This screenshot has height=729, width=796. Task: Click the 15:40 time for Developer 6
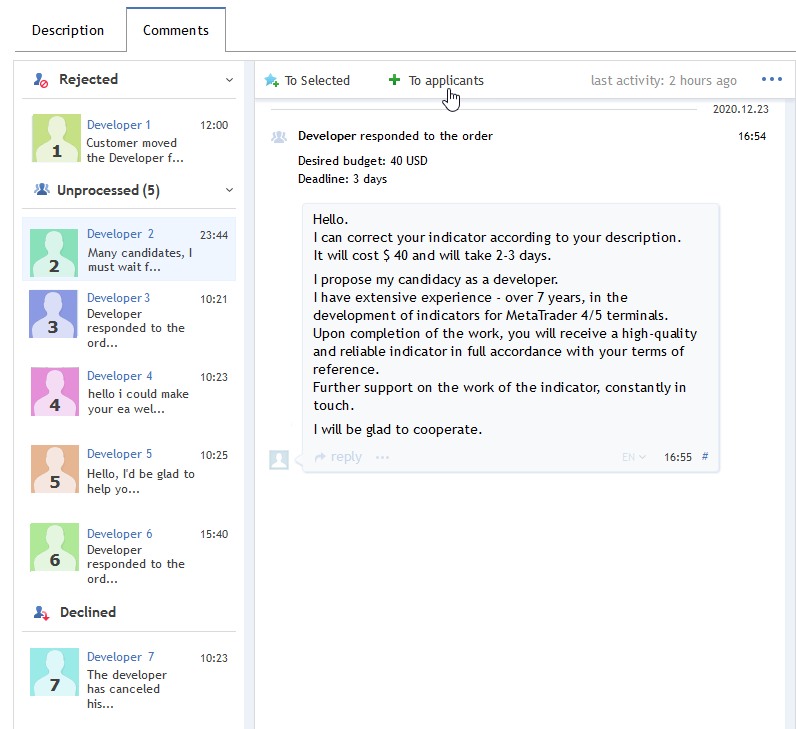tap(214, 534)
